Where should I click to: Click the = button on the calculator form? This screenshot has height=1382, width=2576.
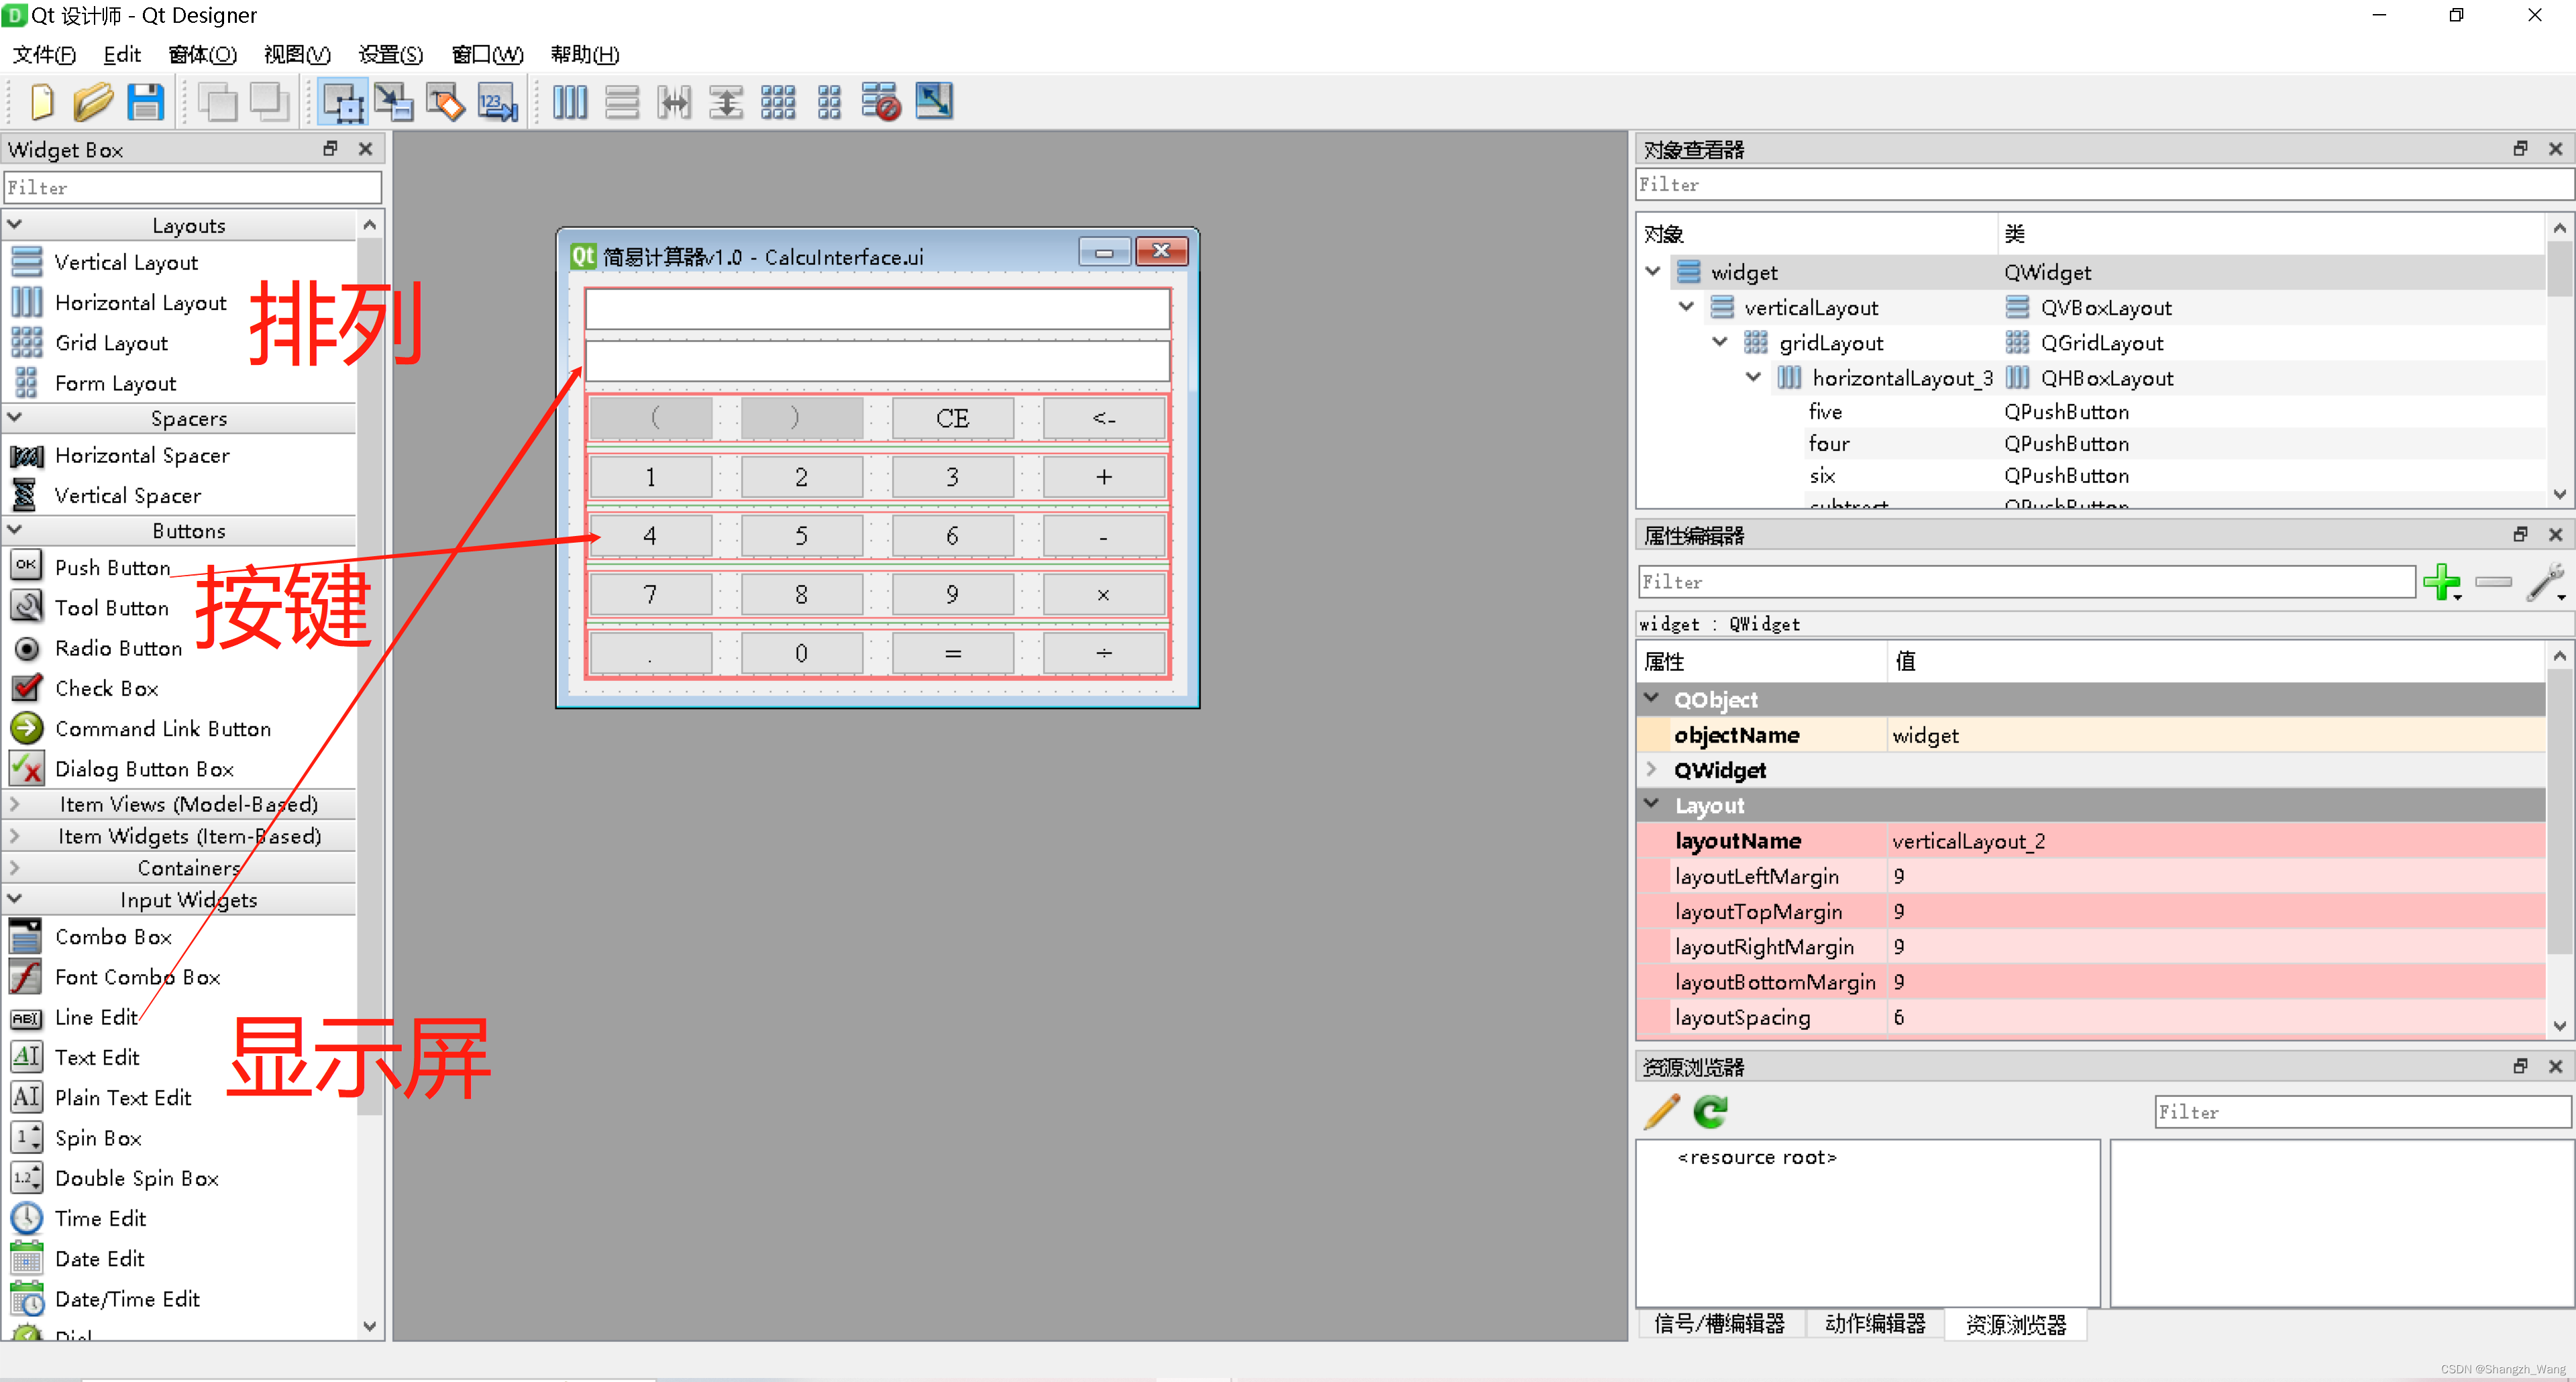[952, 653]
